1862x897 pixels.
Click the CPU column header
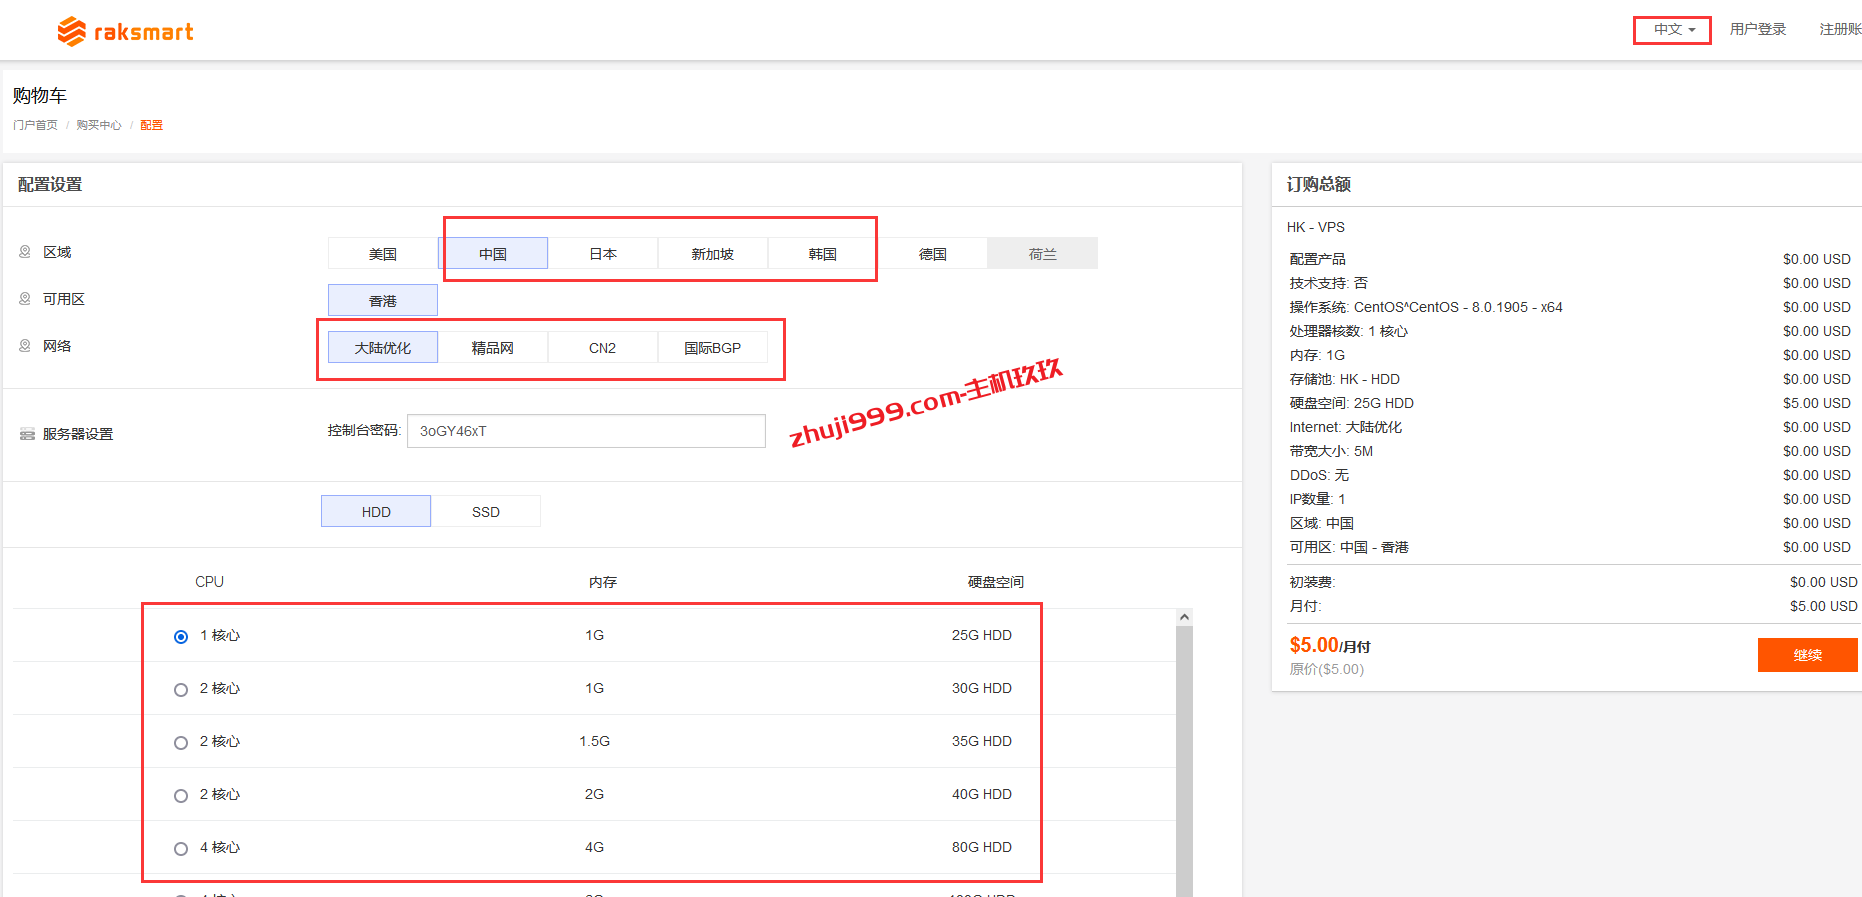pos(209,582)
